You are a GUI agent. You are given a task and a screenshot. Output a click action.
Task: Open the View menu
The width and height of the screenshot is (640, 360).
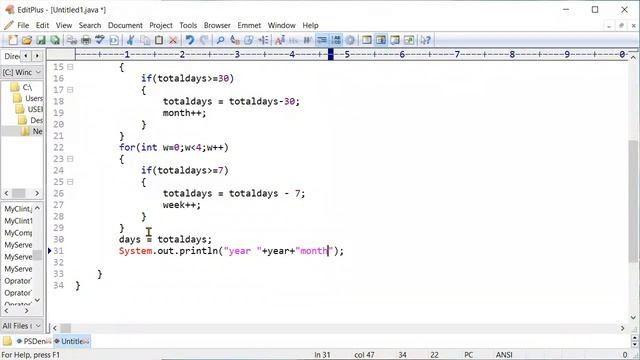point(64,25)
